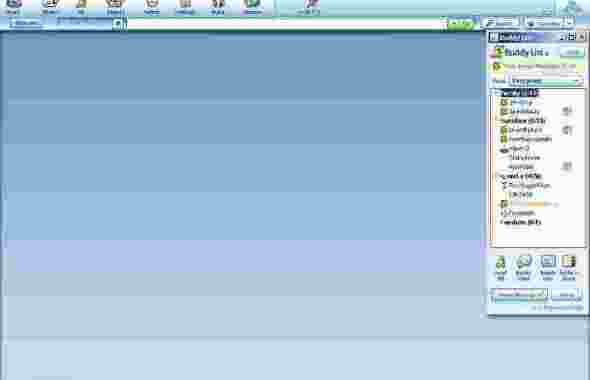Click the green Go button
This screenshot has height=380, width=590.
(461, 24)
